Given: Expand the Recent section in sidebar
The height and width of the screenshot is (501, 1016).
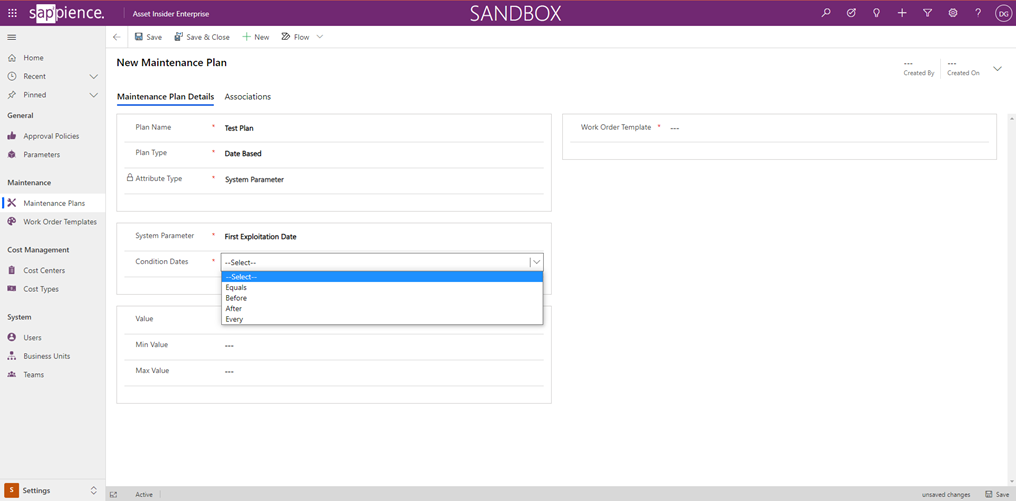Looking at the screenshot, I should pos(94,76).
